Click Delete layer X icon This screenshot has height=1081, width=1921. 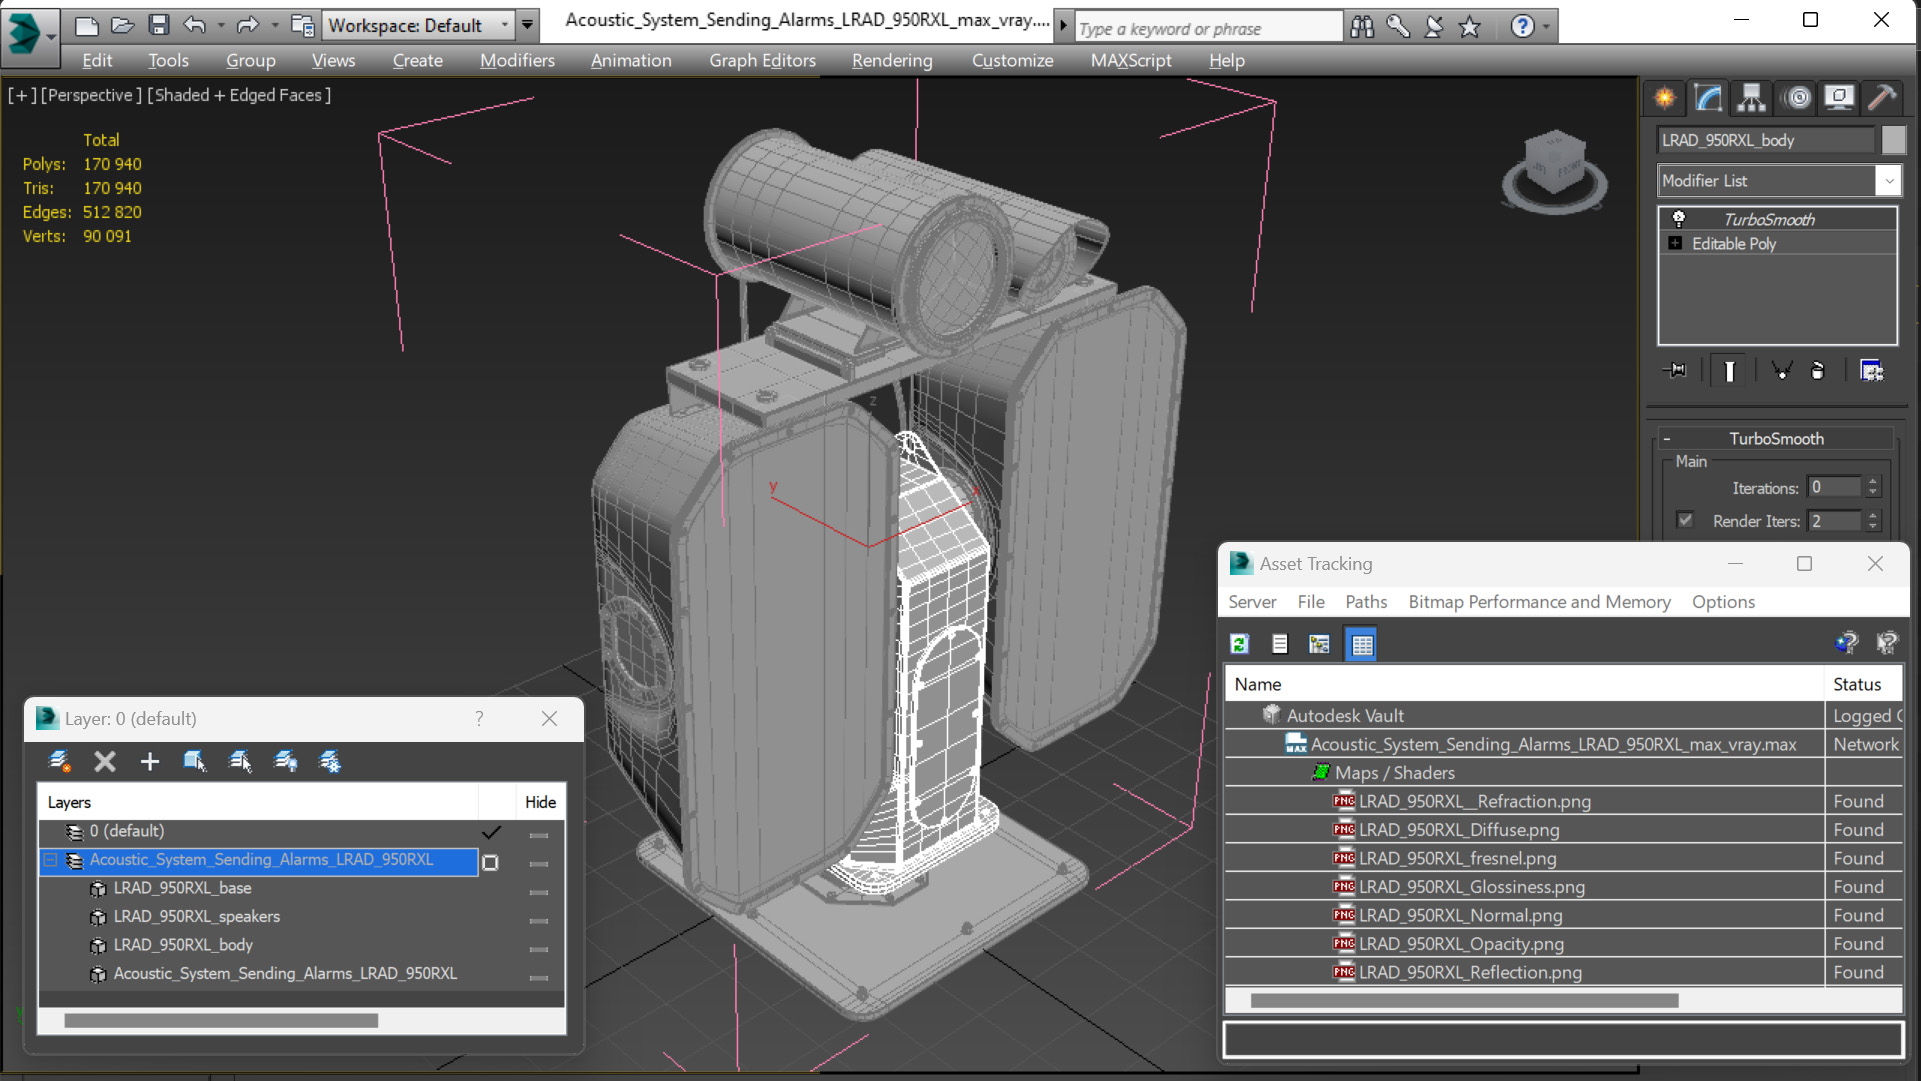pos(104,762)
